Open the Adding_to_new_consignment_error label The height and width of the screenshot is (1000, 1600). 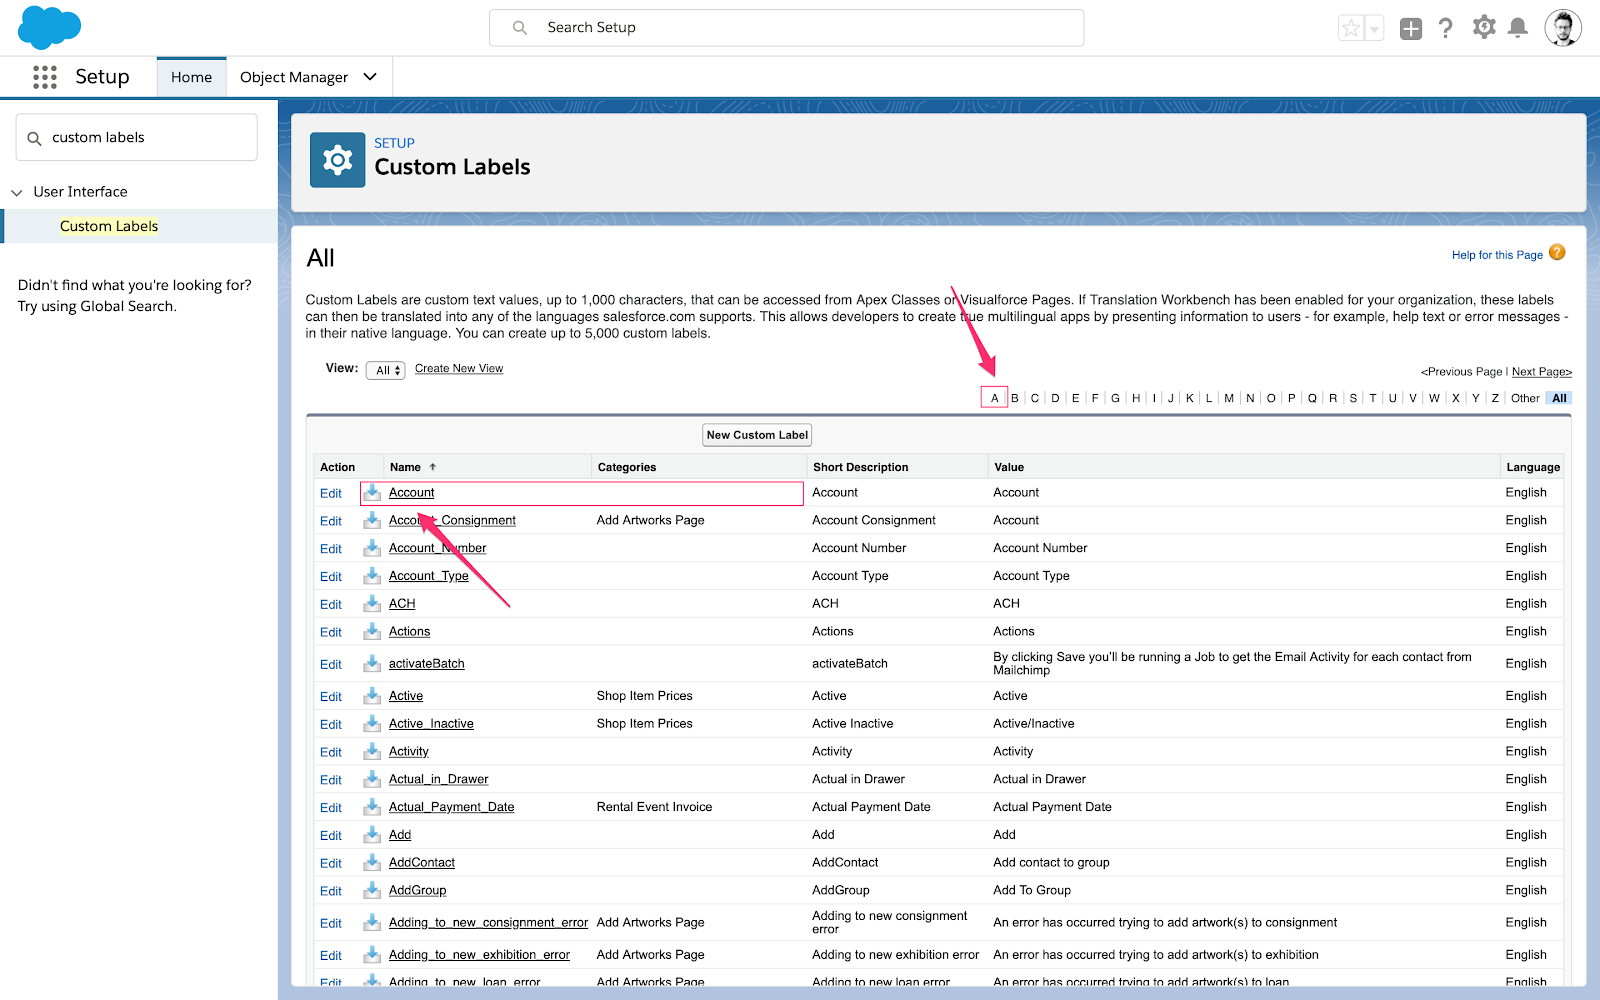tap(489, 922)
